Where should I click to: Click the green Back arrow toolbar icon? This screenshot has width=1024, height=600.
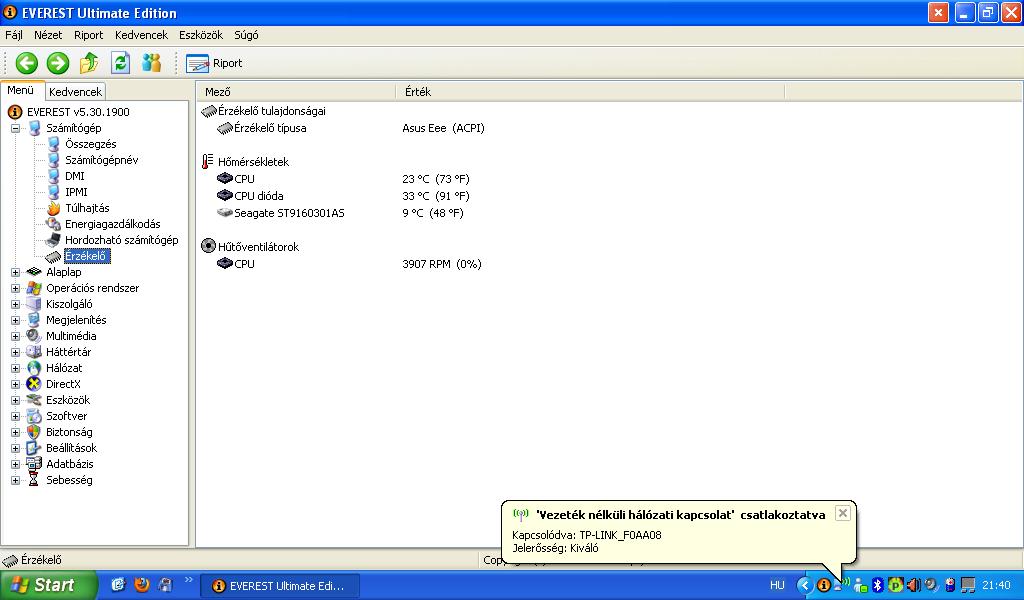pyautogui.click(x=27, y=63)
